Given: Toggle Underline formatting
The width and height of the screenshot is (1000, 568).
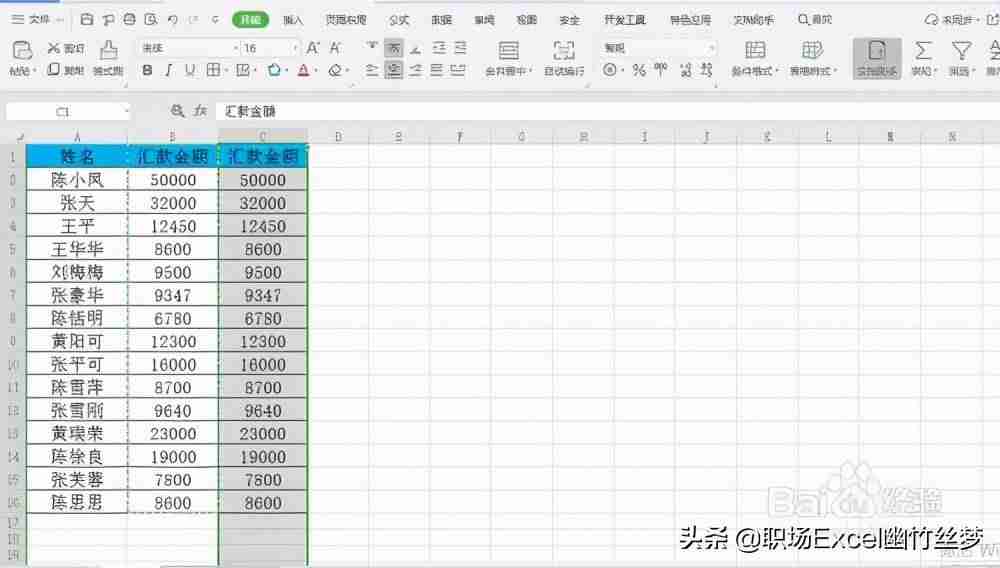Looking at the screenshot, I should (190, 70).
